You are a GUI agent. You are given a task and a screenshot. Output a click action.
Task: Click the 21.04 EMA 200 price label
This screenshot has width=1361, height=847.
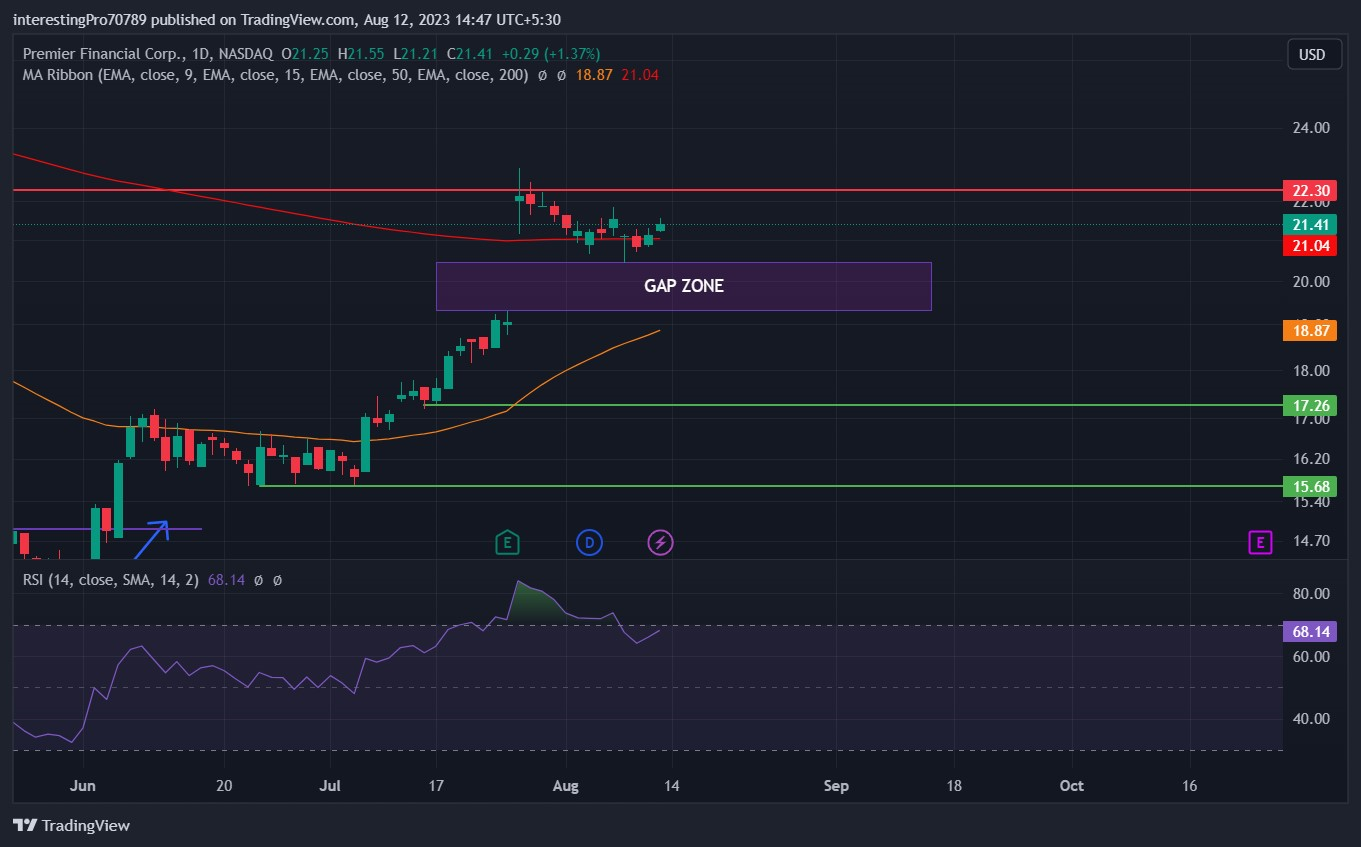point(1310,246)
